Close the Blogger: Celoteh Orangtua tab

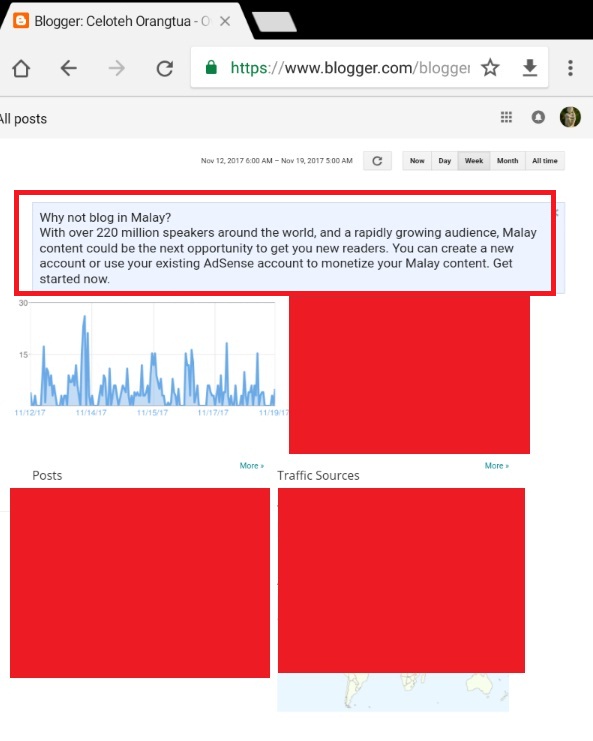pos(225,21)
